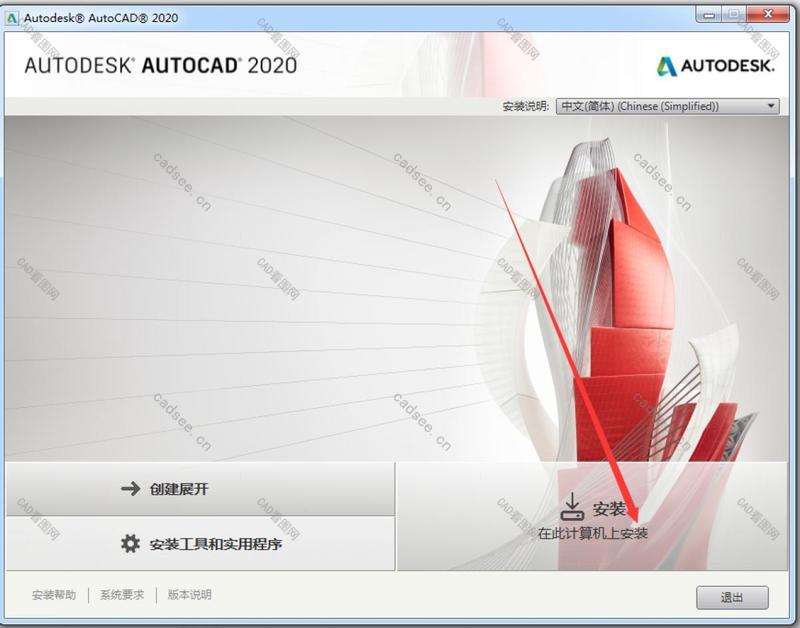Click the Exit button (退出)

click(x=732, y=597)
